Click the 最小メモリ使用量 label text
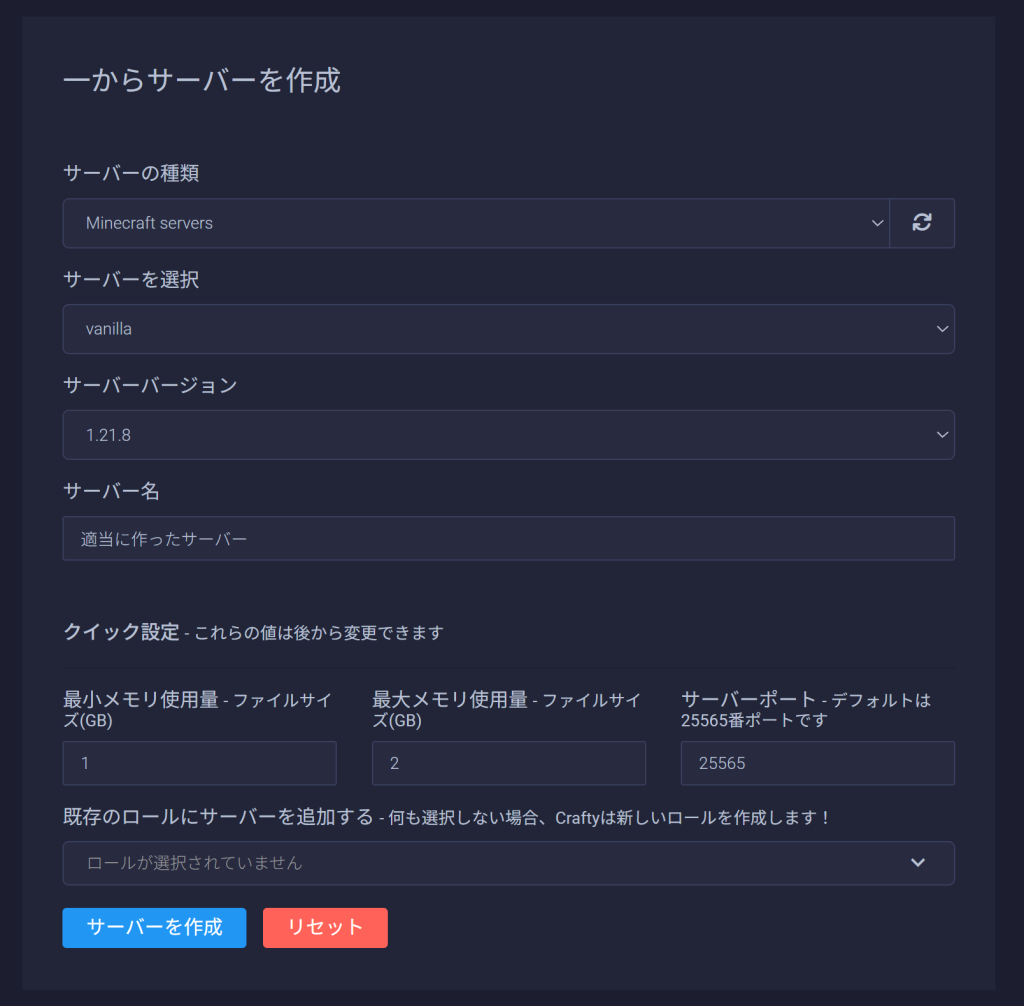 (x=141, y=700)
